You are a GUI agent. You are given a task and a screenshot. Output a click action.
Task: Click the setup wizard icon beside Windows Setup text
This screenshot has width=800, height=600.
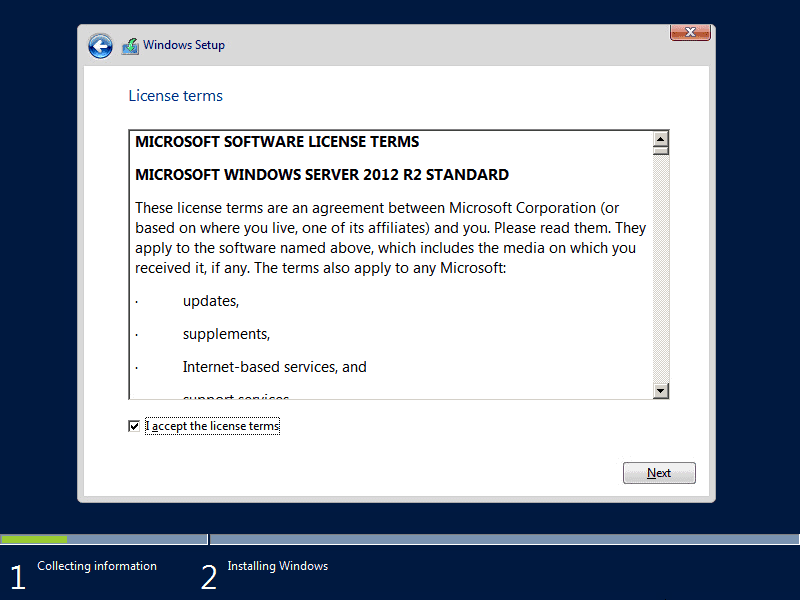pos(129,45)
